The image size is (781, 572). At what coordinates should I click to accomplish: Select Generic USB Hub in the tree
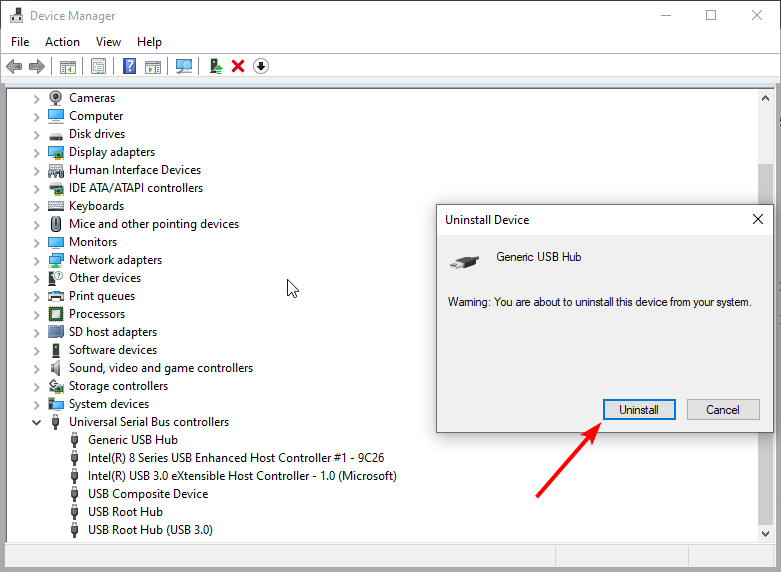coord(132,440)
